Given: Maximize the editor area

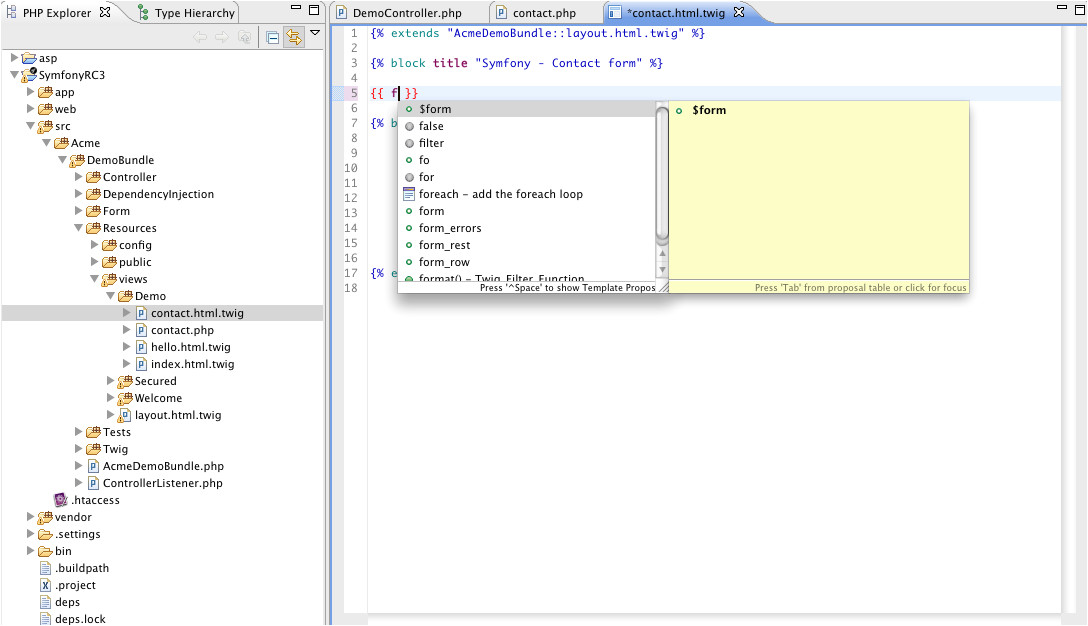Looking at the screenshot, I should 1080,9.
